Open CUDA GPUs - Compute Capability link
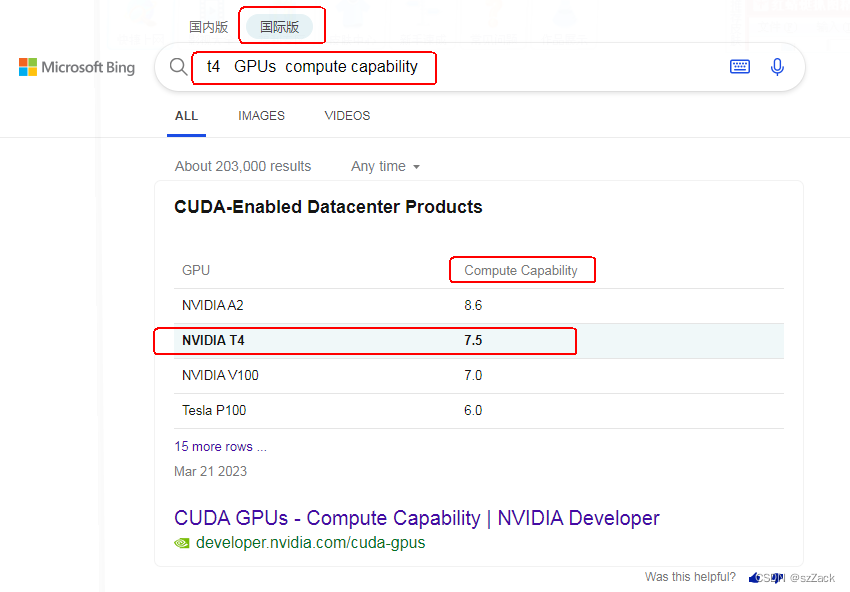This screenshot has height=592, width=850. click(x=417, y=518)
